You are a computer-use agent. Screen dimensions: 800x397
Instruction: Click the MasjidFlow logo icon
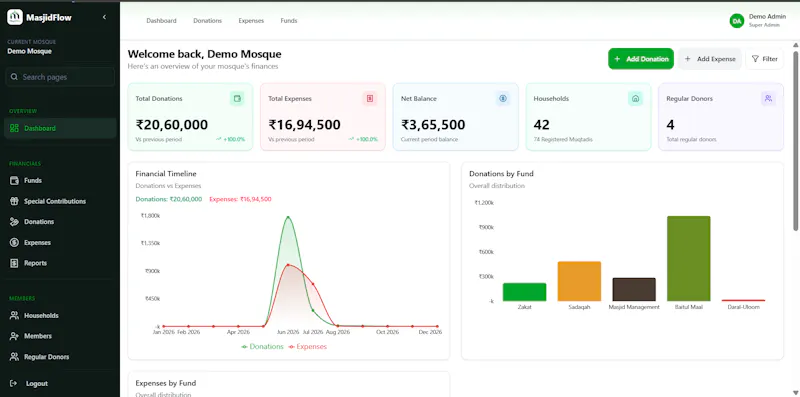pos(15,17)
